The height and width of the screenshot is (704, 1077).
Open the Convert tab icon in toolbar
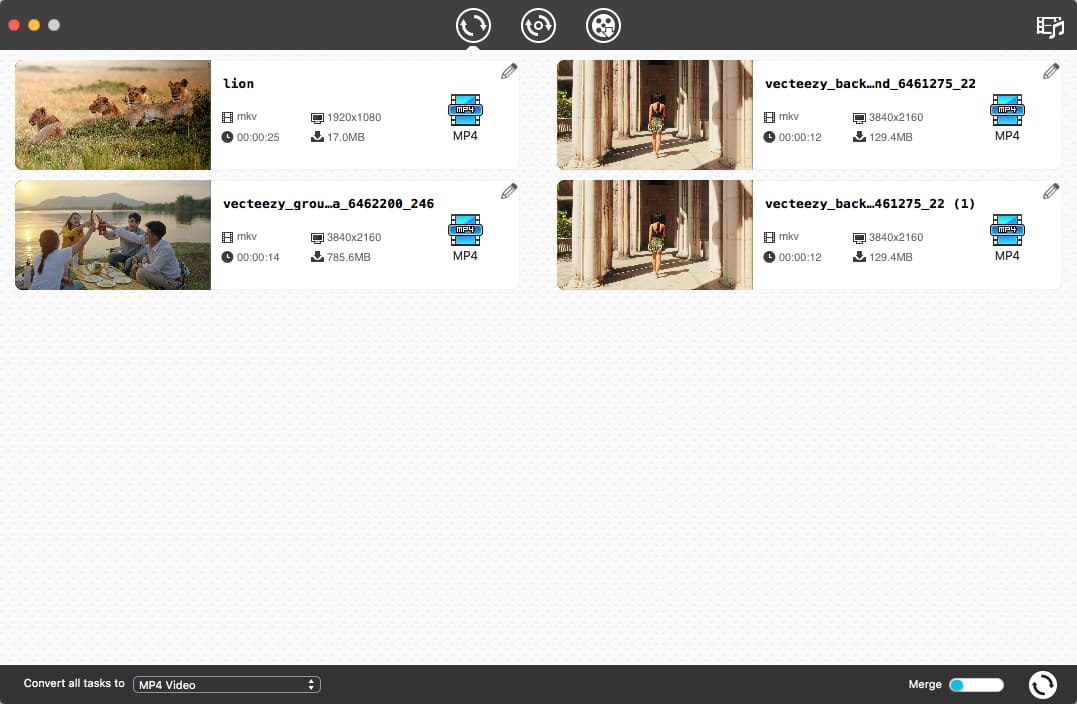(473, 26)
